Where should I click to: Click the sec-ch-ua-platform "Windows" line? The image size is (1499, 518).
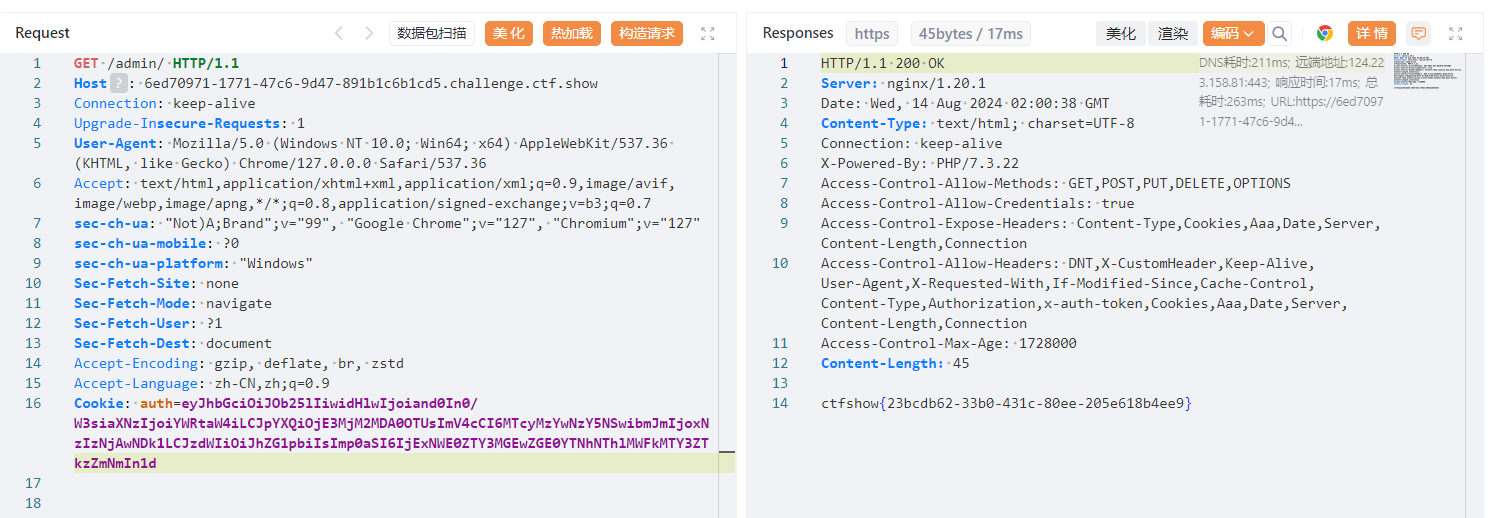pyautogui.click(x=194, y=263)
